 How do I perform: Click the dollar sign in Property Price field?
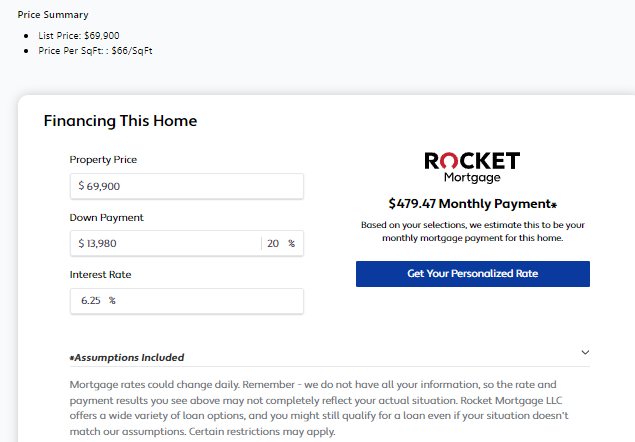(x=82, y=186)
